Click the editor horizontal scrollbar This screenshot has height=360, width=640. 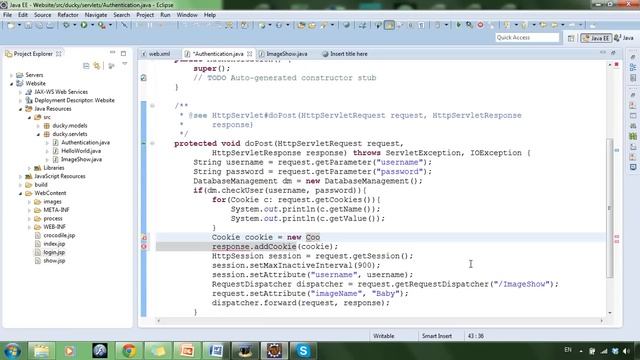point(380,321)
